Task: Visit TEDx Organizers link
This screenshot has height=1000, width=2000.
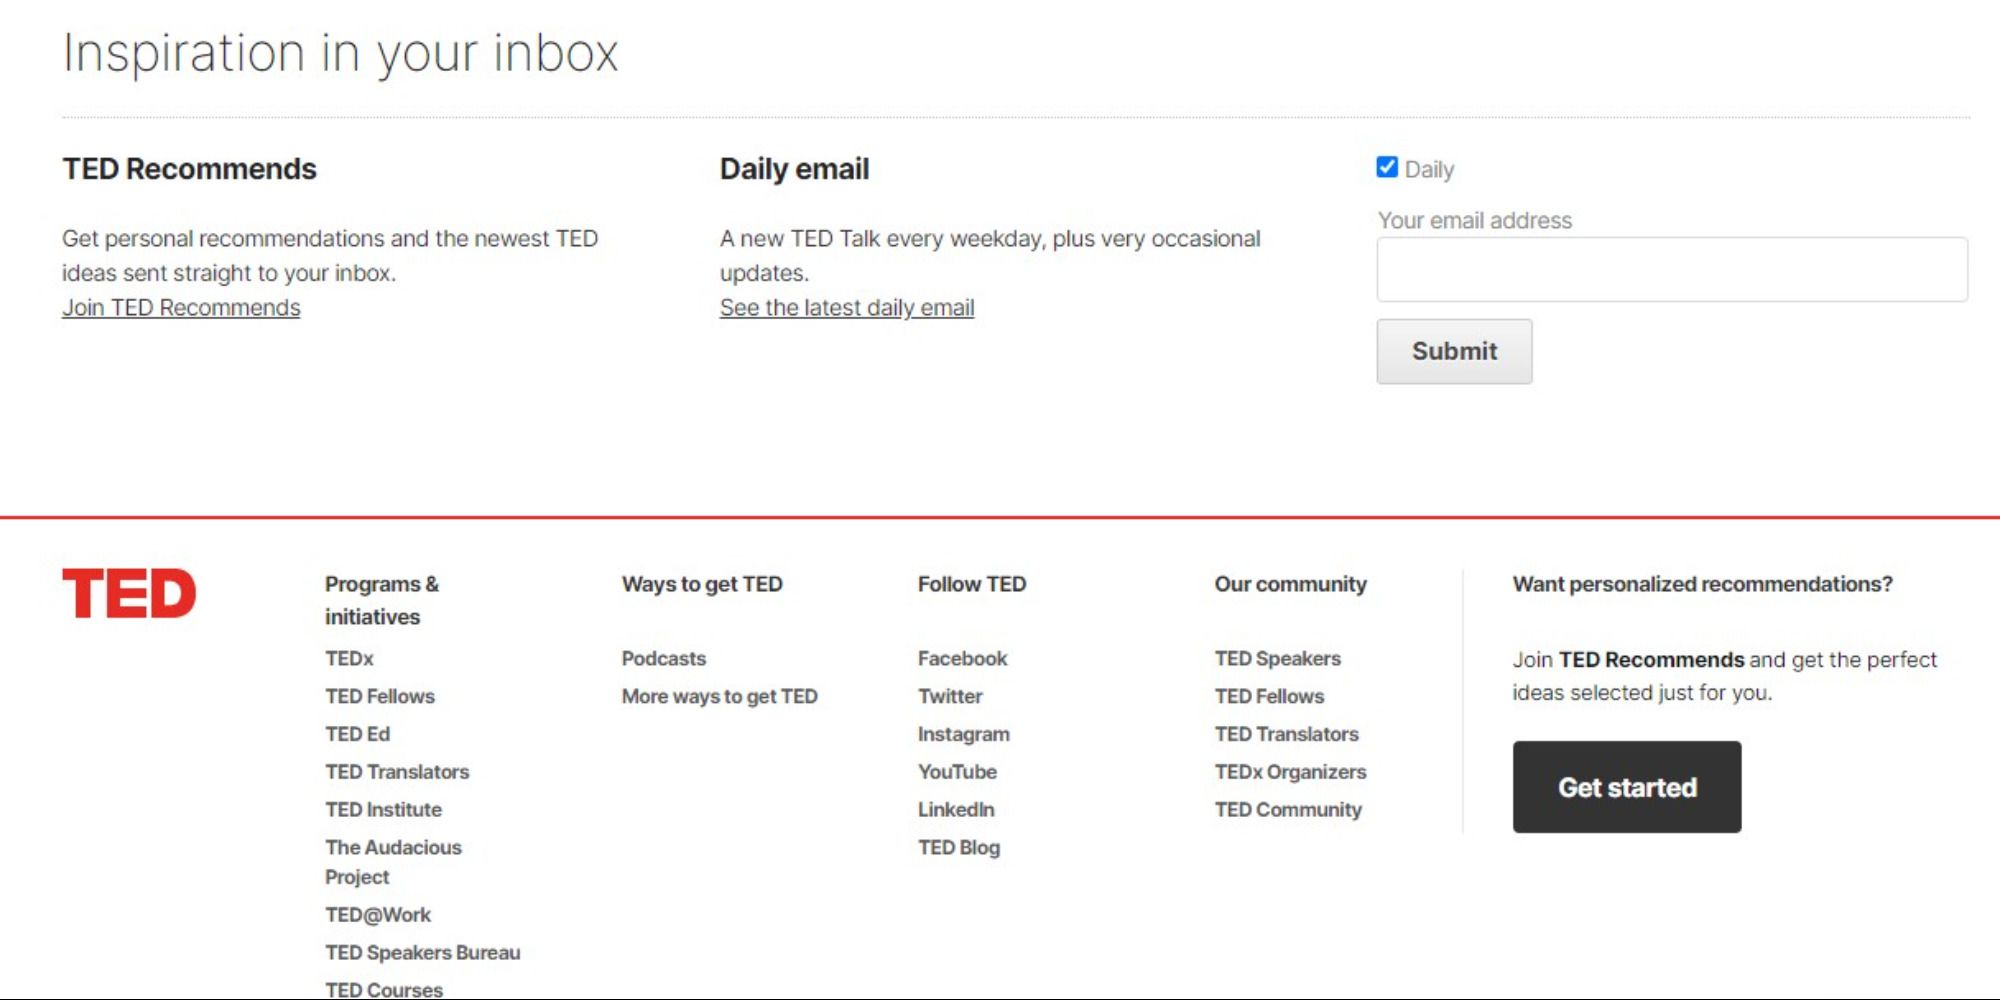Action: 1290,773
